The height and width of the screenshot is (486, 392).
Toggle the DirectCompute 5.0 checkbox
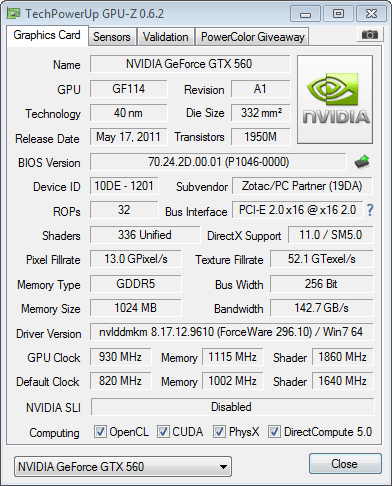point(274,432)
